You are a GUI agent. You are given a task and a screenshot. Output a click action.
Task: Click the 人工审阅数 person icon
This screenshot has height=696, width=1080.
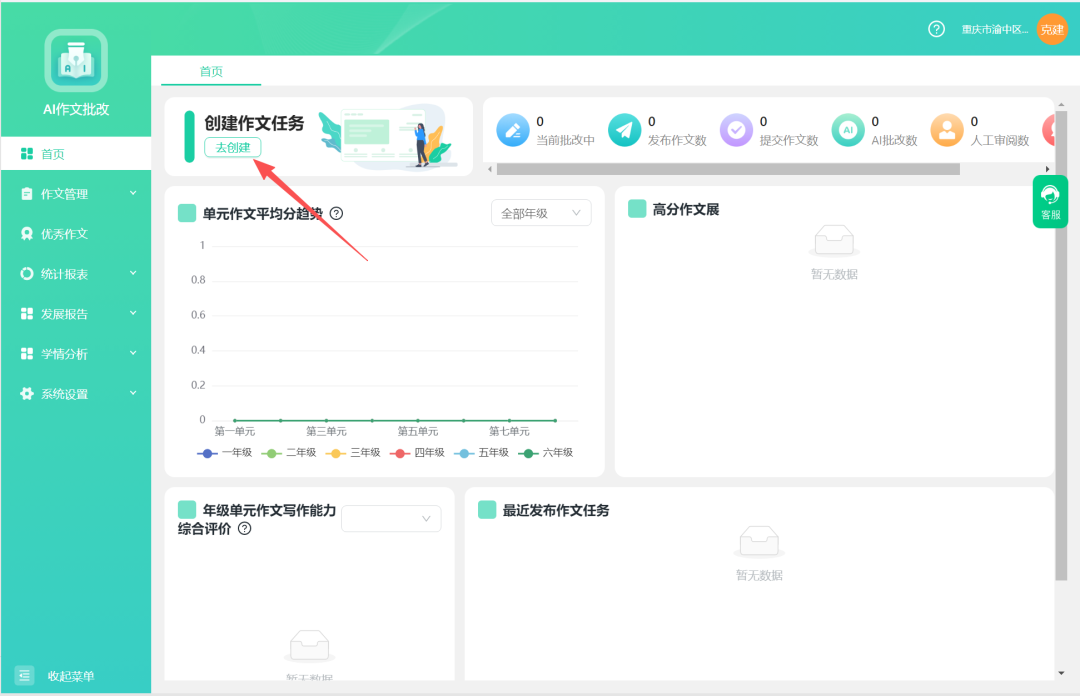(x=947, y=130)
